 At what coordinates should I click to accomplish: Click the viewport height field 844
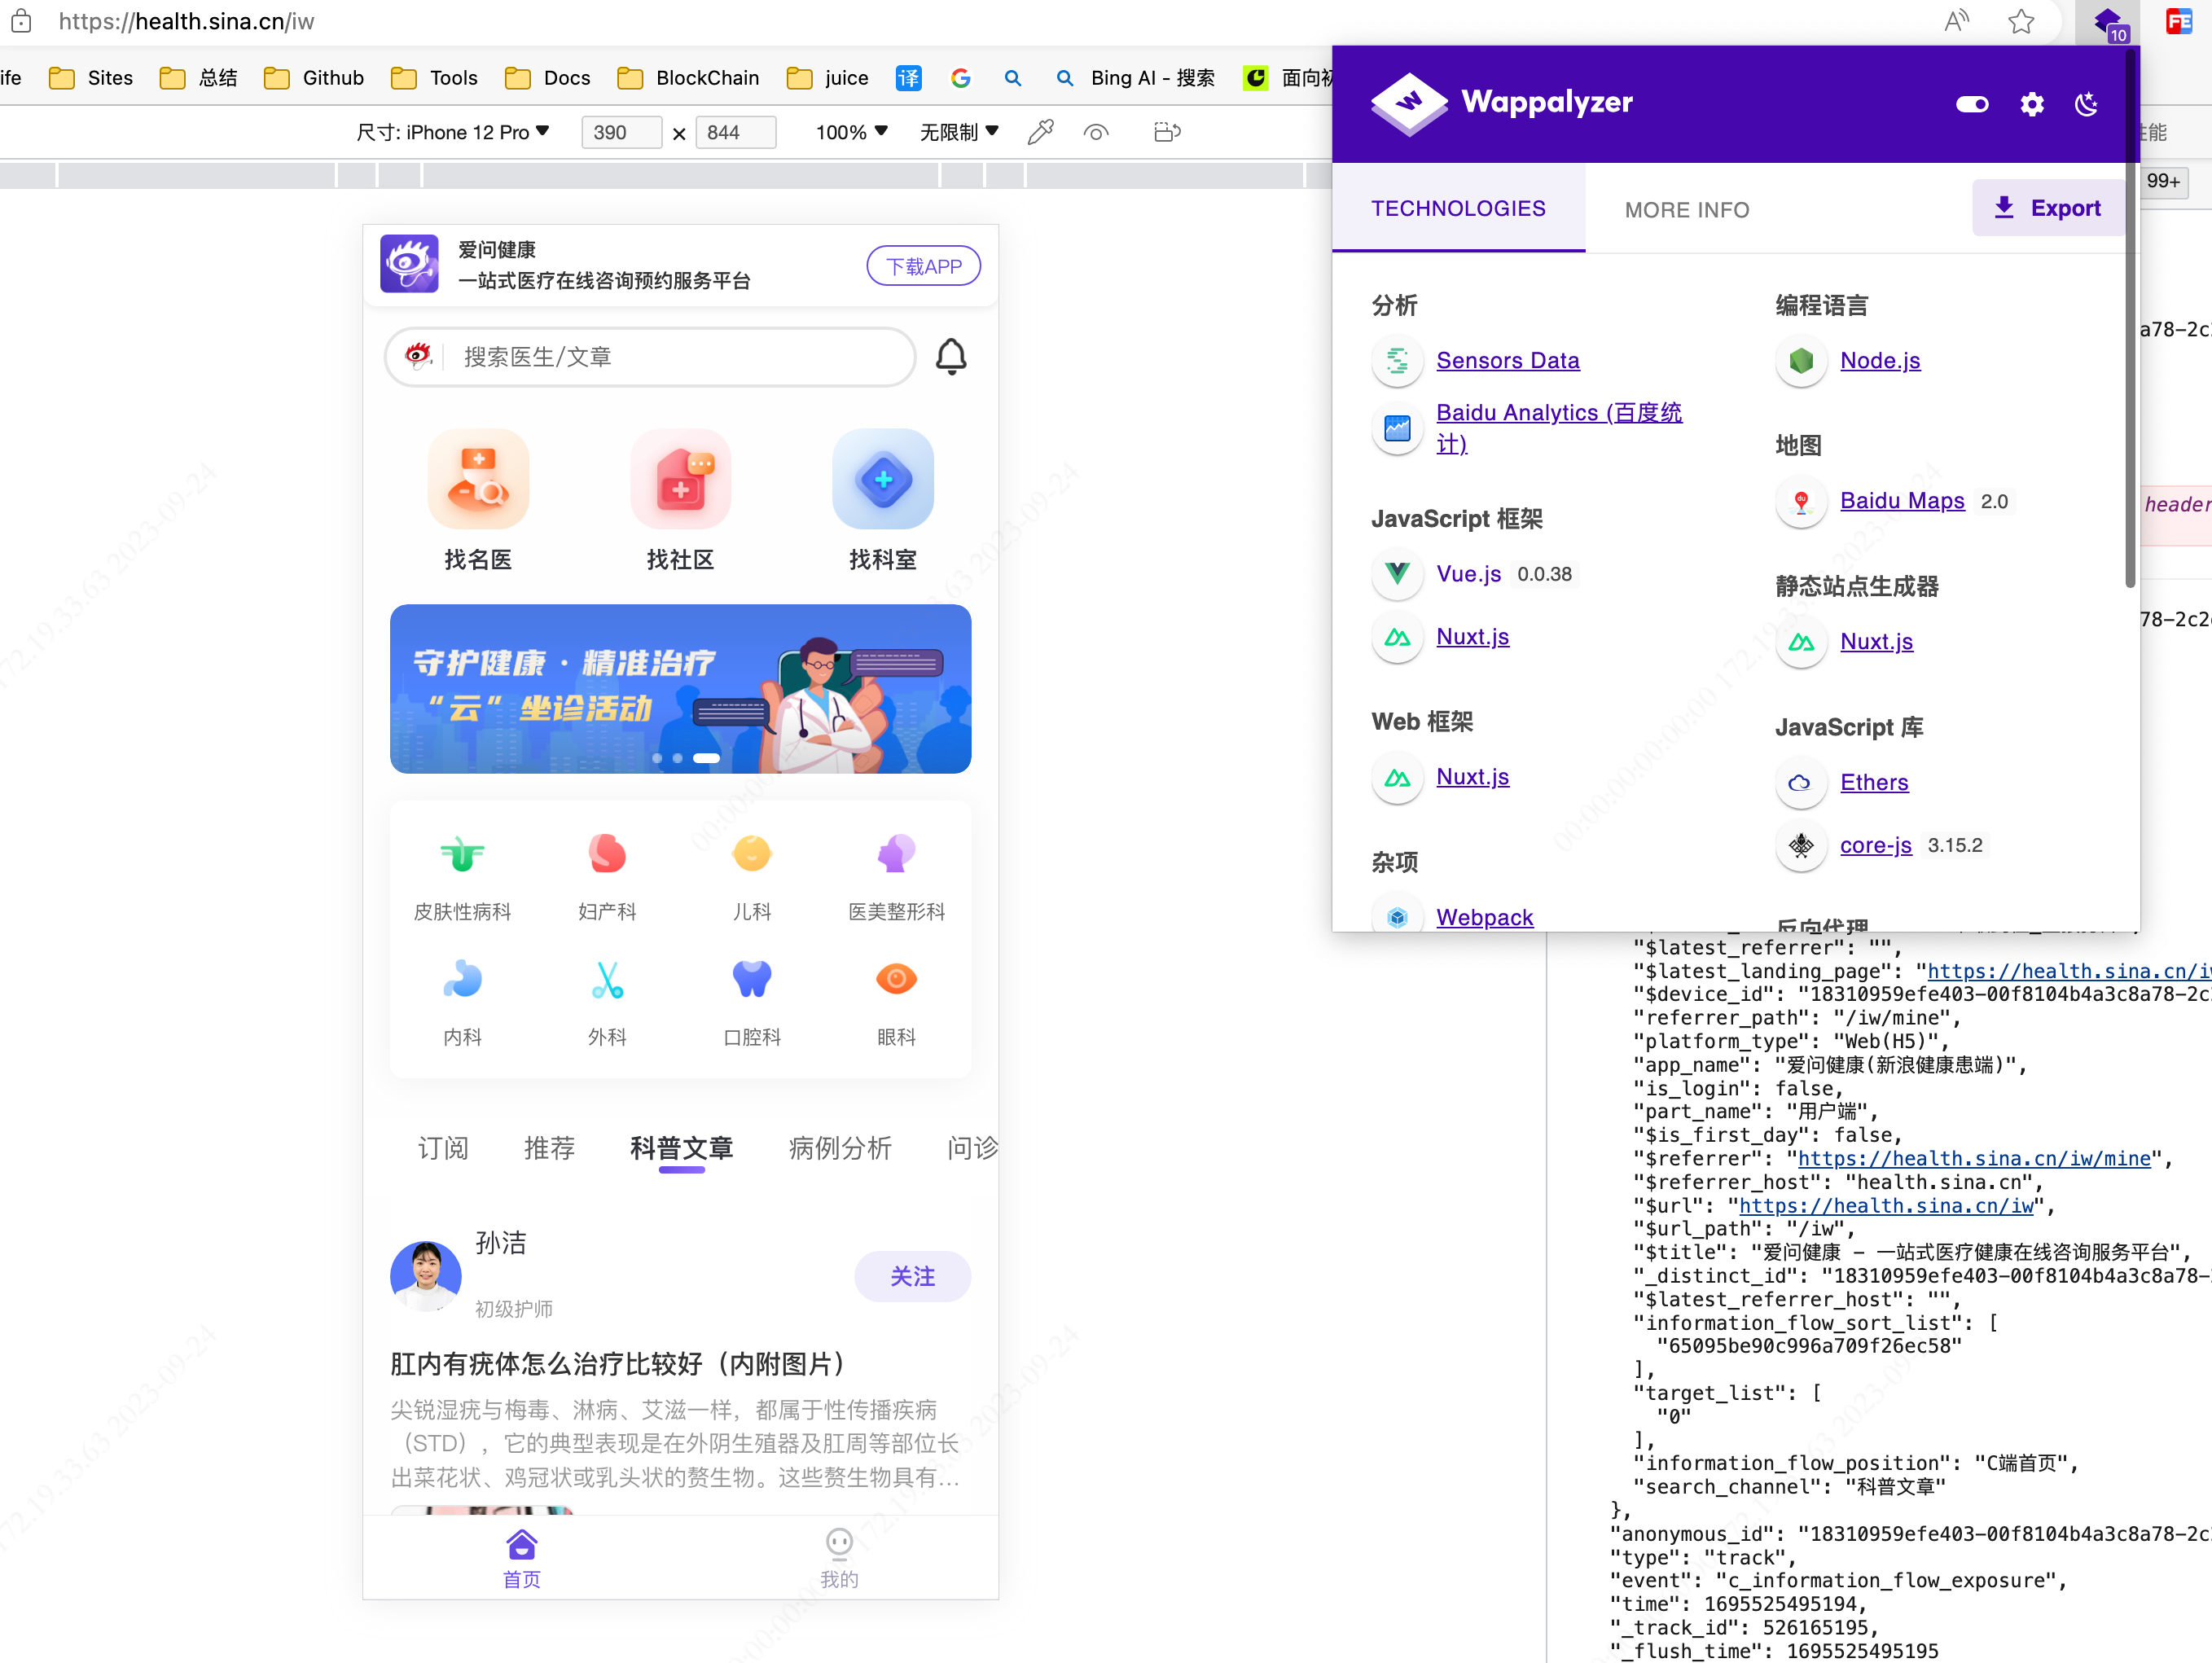735,132
